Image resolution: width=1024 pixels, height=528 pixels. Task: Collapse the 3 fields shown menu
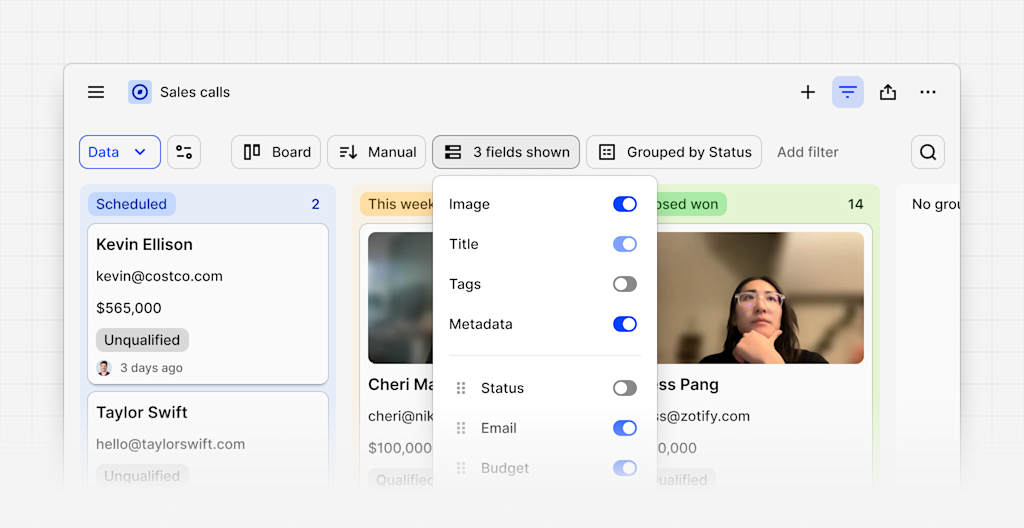(x=506, y=152)
